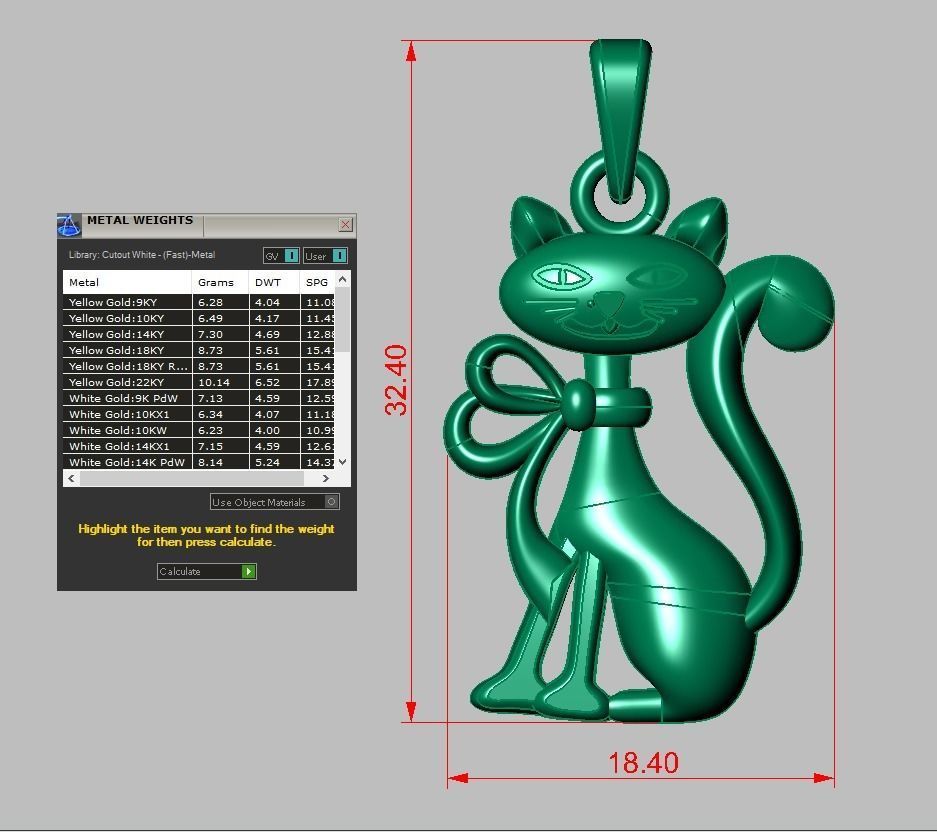Click the 6.34 grams cell
This screenshot has width=937, height=832.
(x=220, y=414)
